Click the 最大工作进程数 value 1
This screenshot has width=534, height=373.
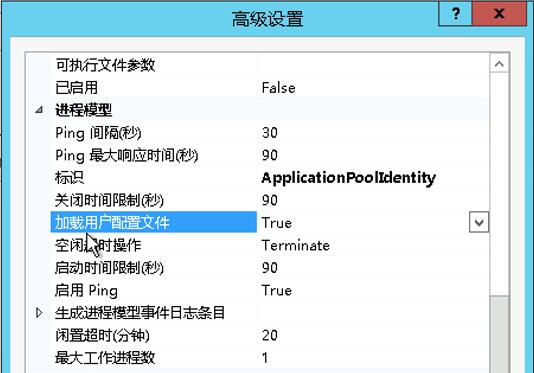click(265, 358)
